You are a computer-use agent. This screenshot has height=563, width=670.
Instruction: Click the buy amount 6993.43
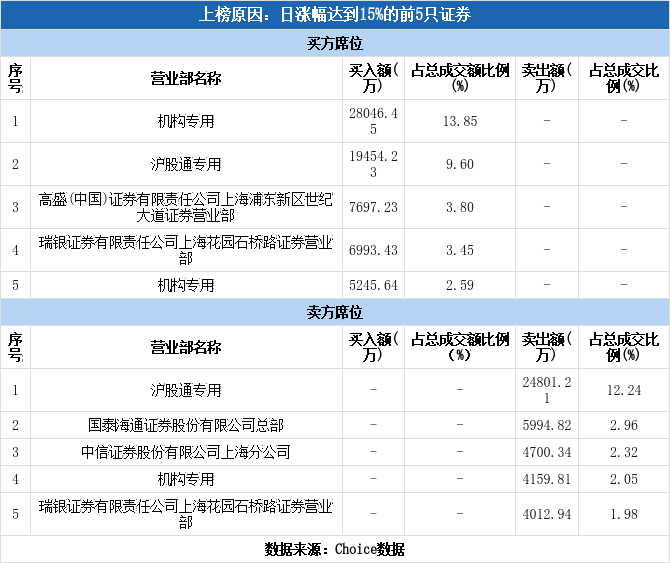click(373, 250)
